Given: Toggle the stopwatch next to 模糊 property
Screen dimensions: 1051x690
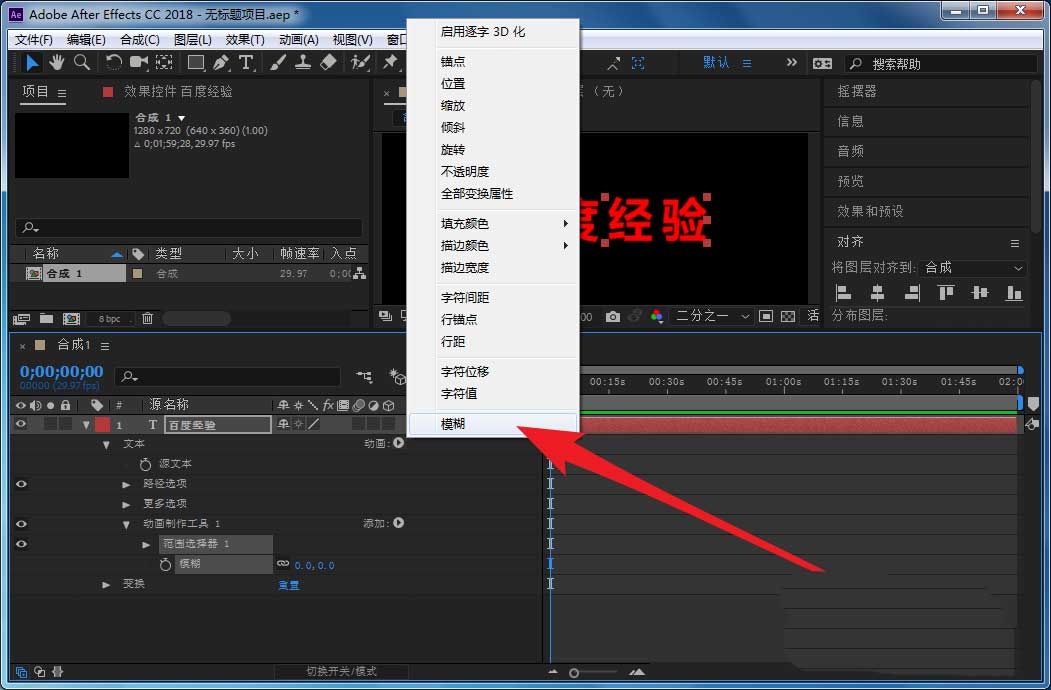Looking at the screenshot, I should [166, 564].
